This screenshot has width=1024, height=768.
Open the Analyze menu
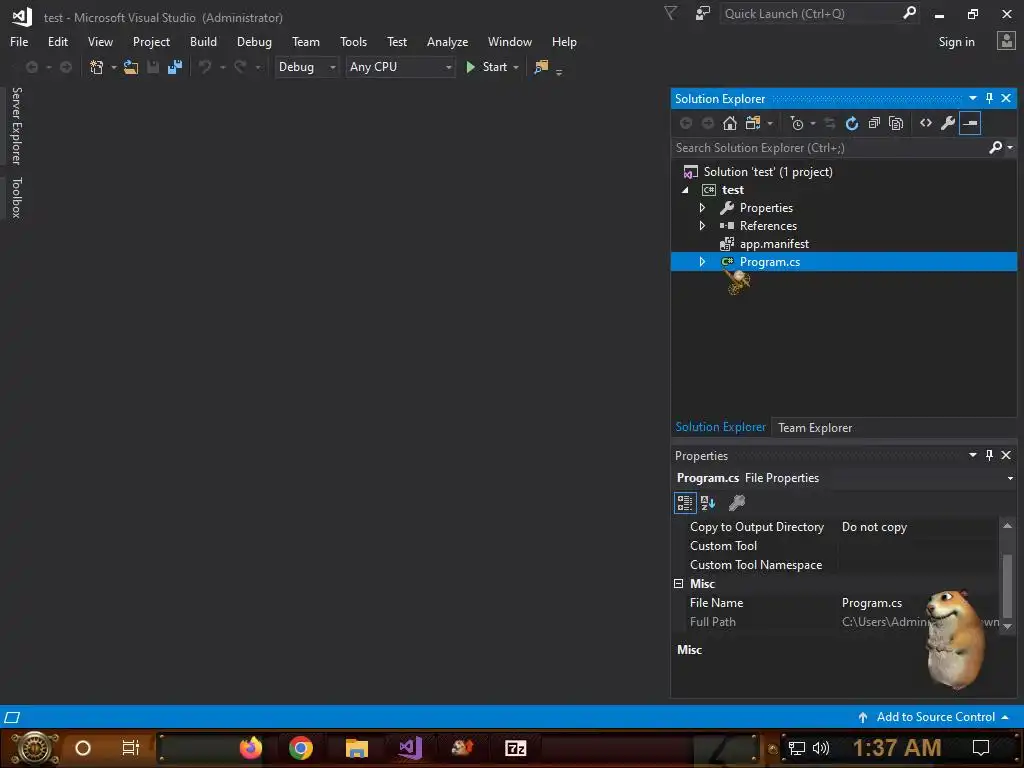pyautogui.click(x=447, y=42)
